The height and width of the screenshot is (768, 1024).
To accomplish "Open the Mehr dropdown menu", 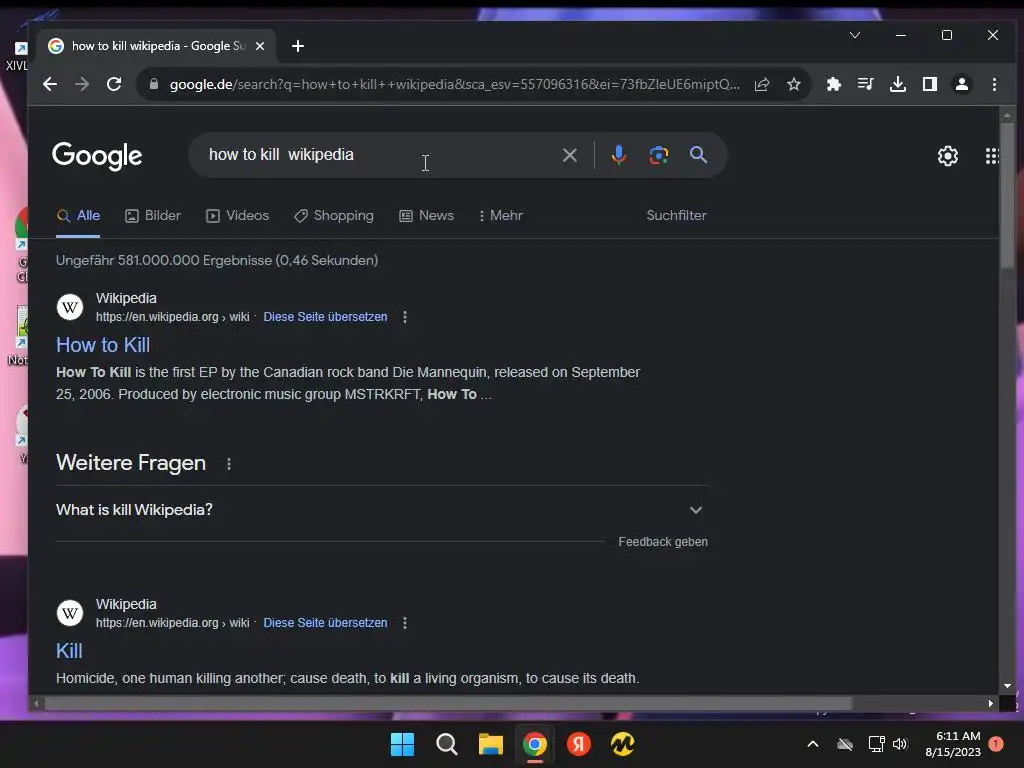I will (501, 216).
